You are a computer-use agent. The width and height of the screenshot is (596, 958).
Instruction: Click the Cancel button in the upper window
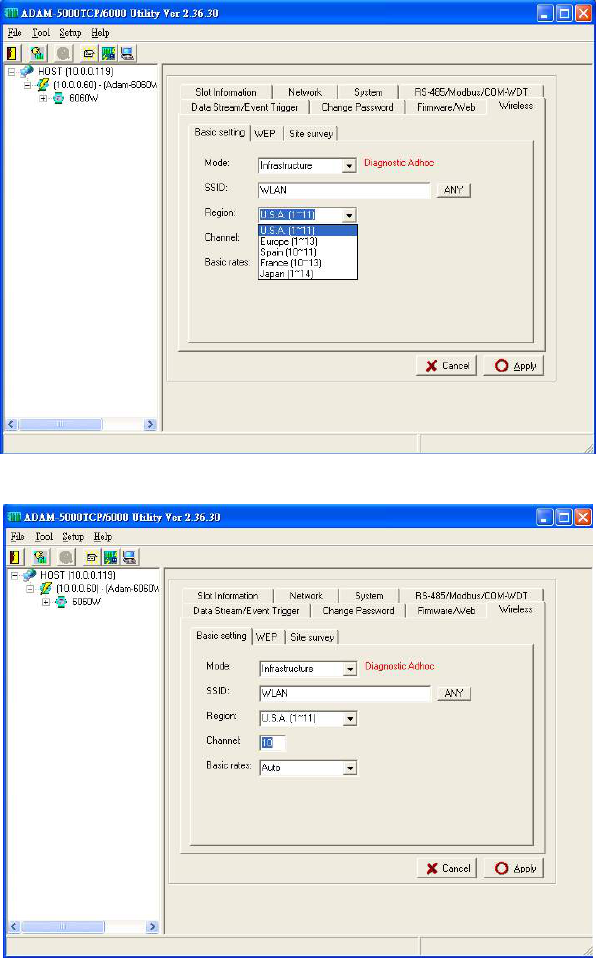[446, 366]
